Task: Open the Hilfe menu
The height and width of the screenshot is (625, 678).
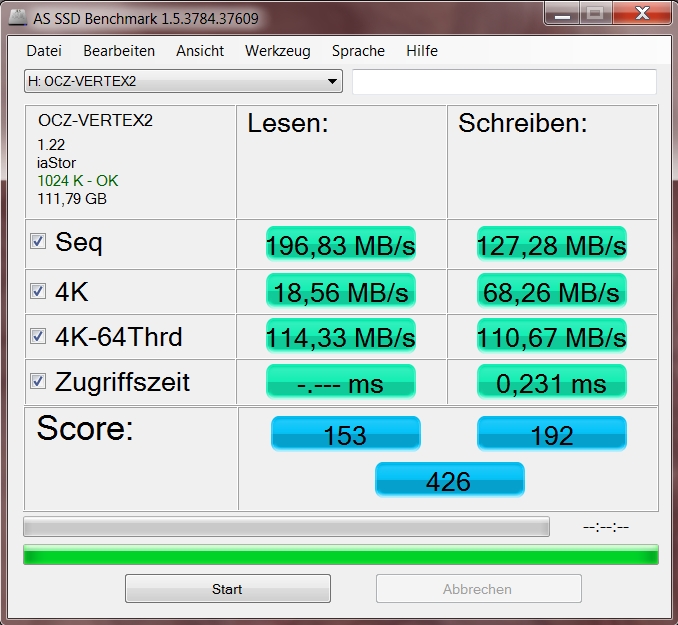Action: click(422, 51)
